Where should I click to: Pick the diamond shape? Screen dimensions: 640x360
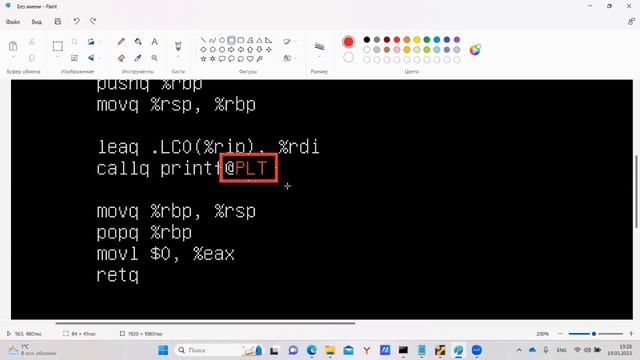203,49
